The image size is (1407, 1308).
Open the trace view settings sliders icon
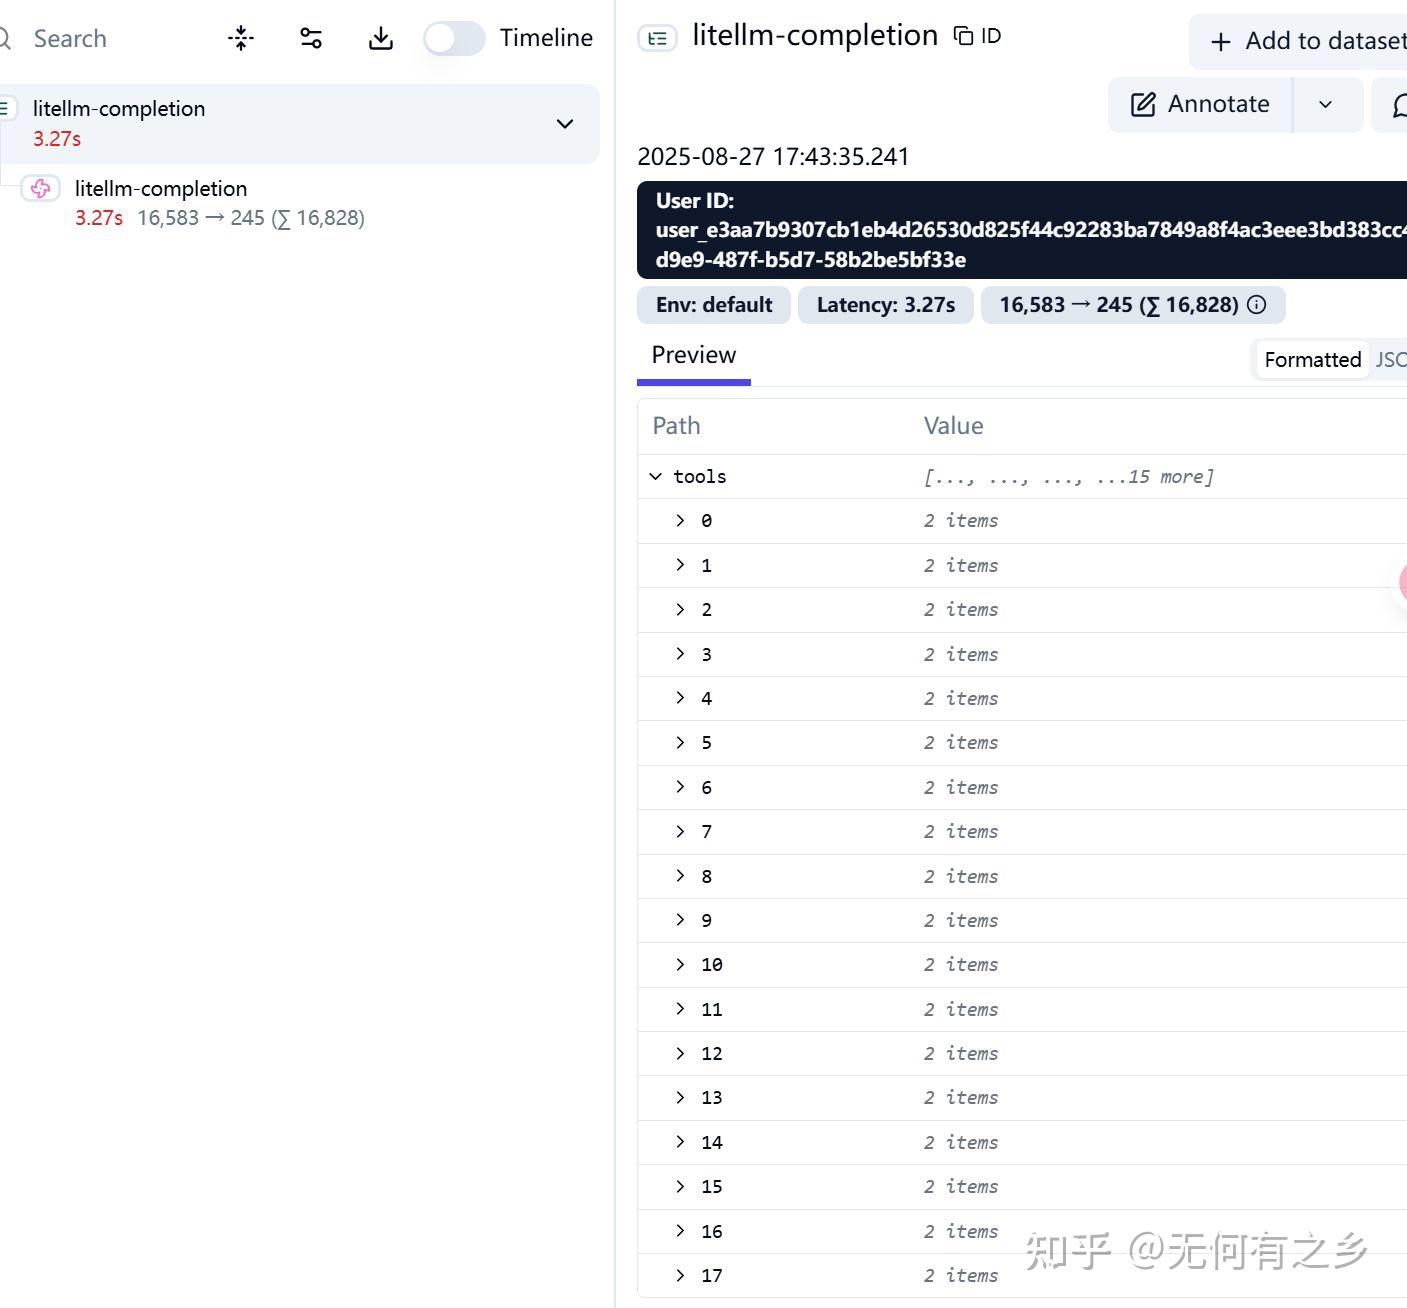tap(311, 38)
